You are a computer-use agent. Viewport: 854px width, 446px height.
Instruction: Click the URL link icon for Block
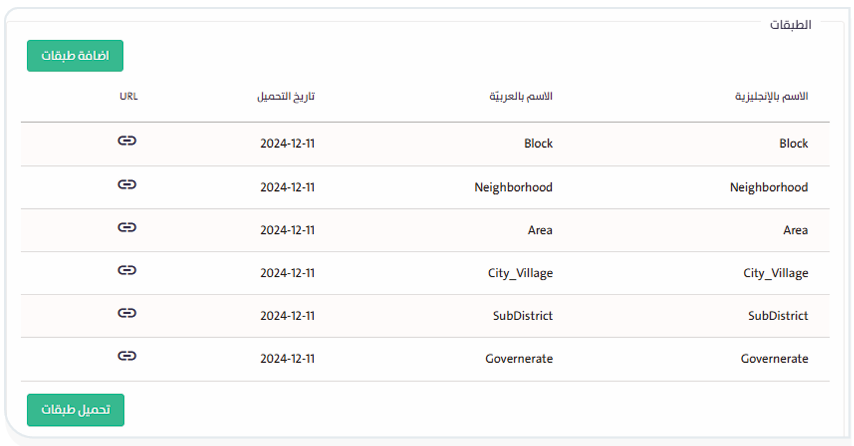tap(127, 141)
